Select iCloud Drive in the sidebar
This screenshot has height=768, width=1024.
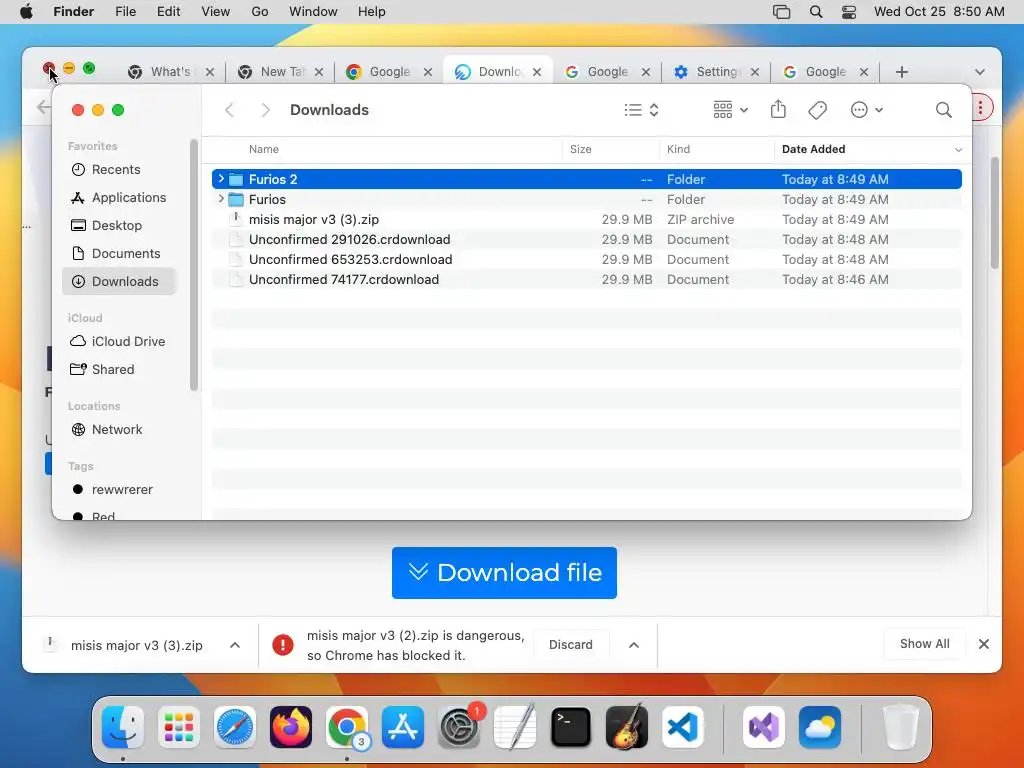point(119,342)
